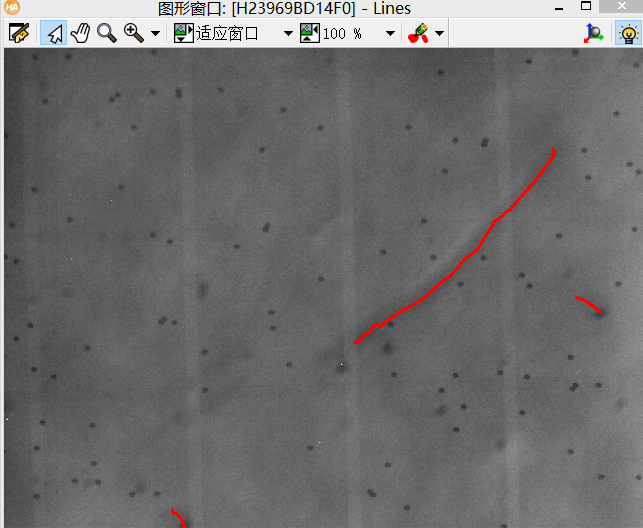Open the zoom-in tool dropdown arrow

tap(155, 33)
